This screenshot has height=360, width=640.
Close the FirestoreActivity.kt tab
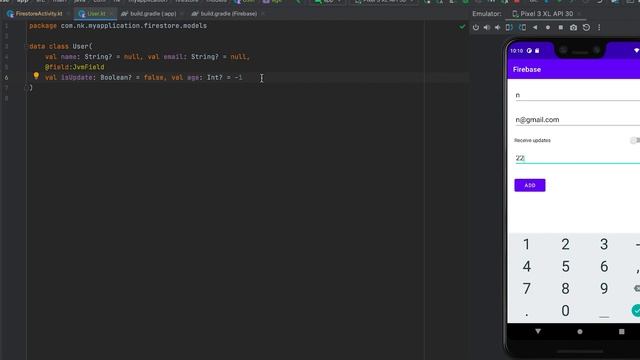[68, 14]
